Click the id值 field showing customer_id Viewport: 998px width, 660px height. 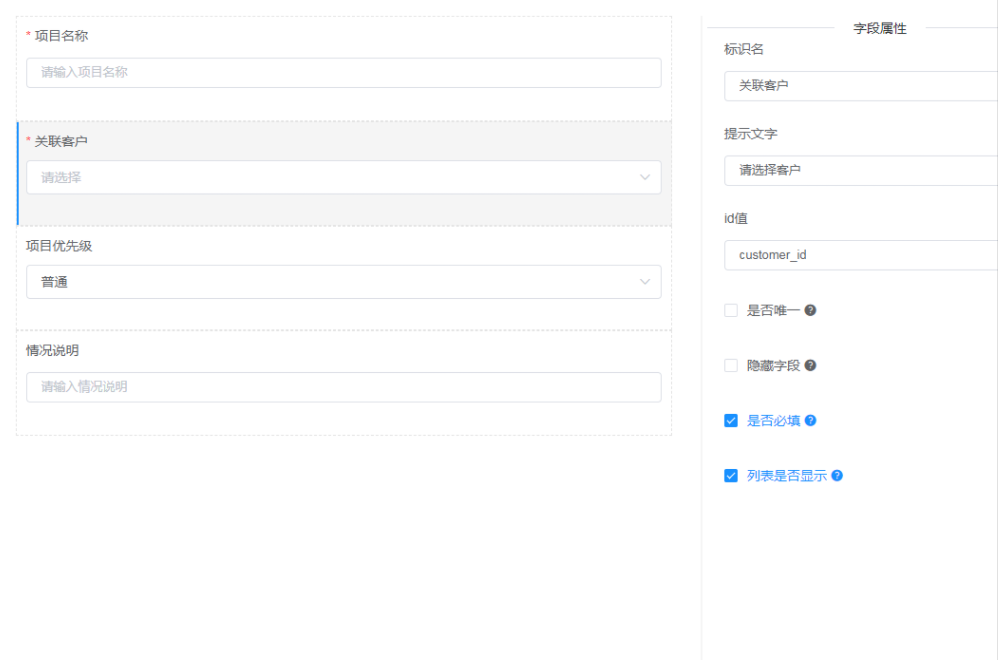[x=860, y=255]
